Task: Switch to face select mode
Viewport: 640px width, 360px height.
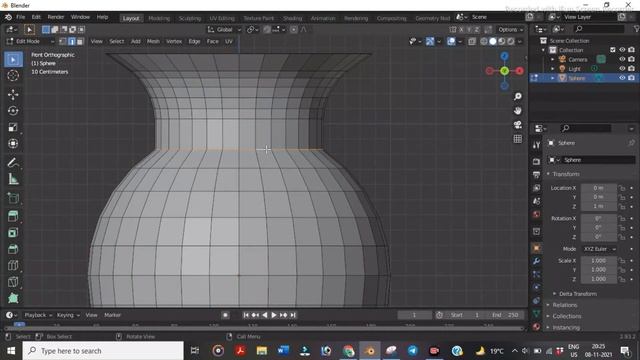Action: point(80,41)
